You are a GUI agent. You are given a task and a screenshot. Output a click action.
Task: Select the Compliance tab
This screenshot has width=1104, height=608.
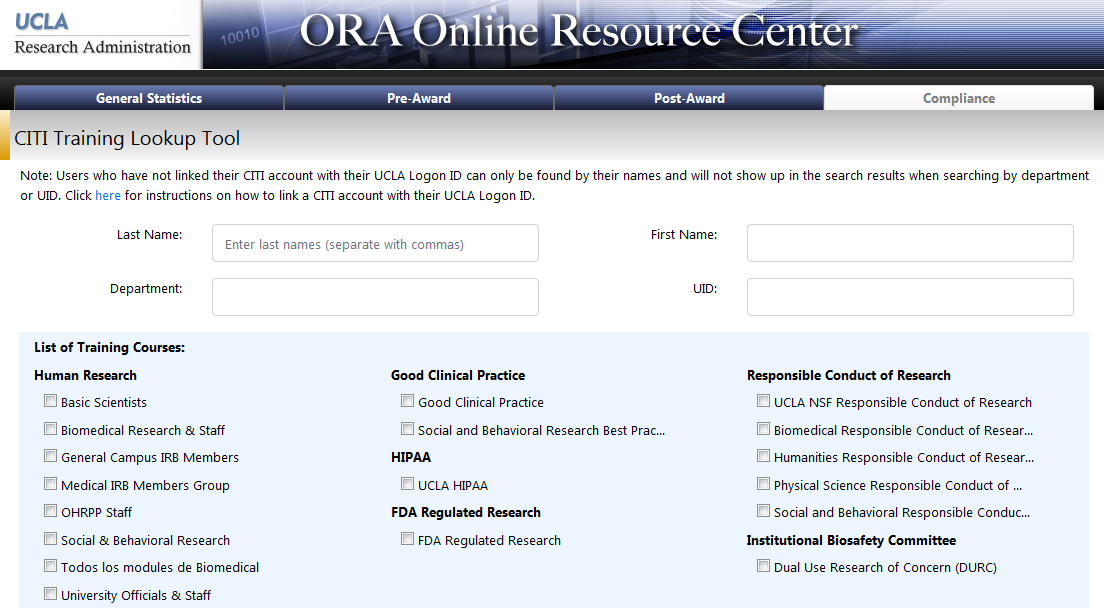tap(958, 98)
